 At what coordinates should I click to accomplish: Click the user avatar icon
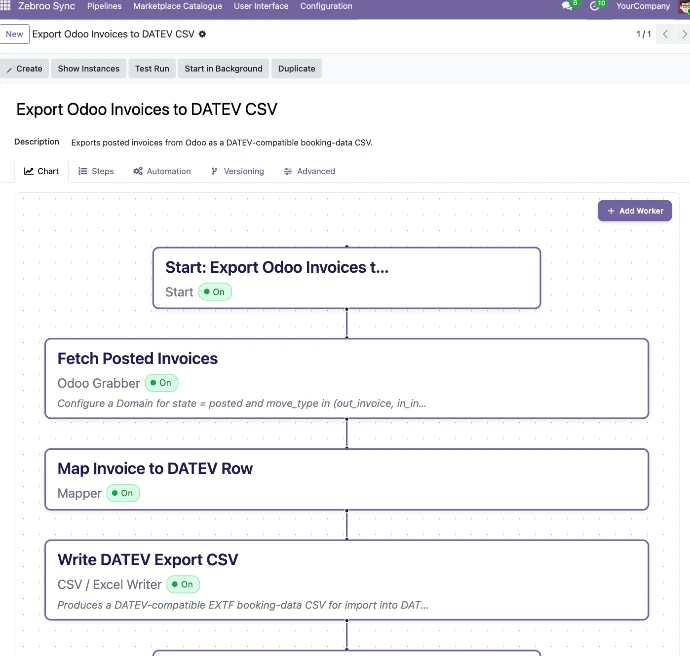point(685,7)
